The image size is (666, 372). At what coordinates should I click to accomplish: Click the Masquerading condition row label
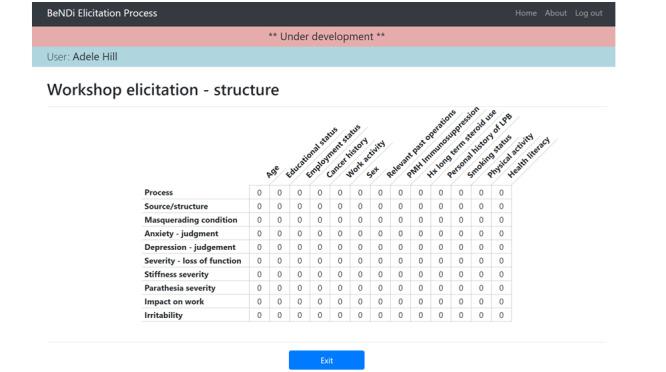pos(191,220)
